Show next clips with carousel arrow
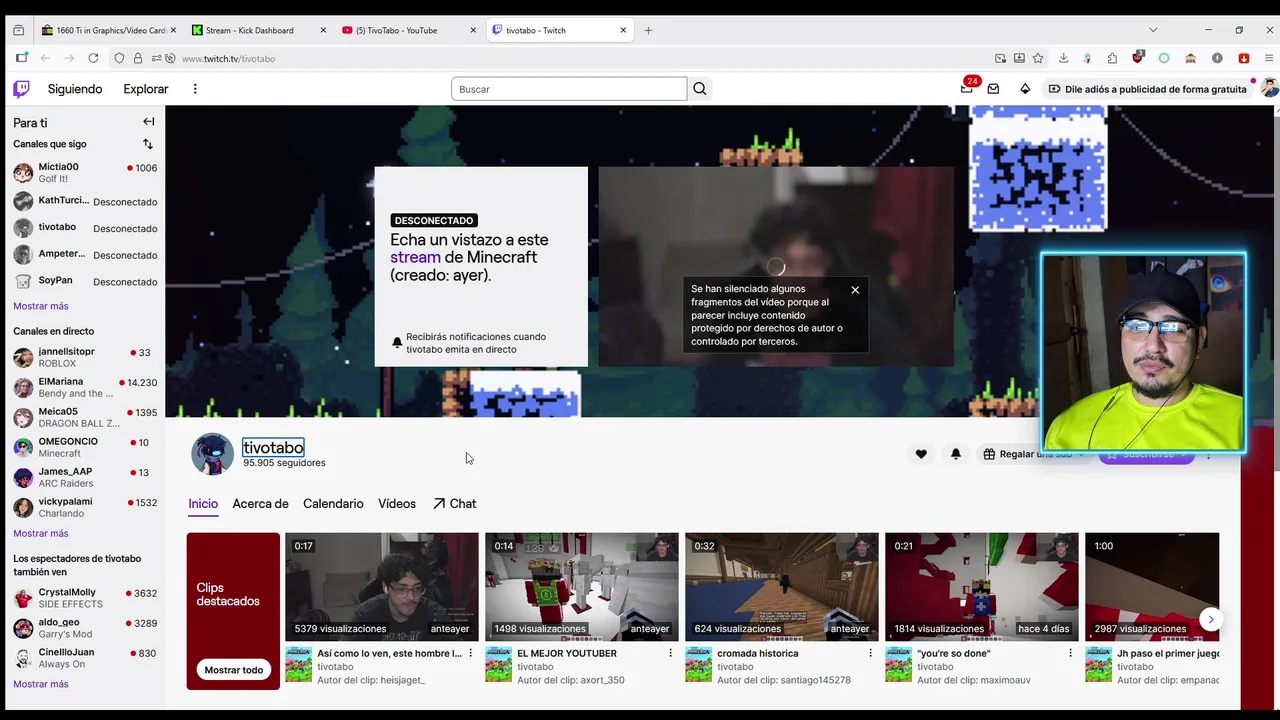The width and height of the screenshot is (1280, 720). point(1211,619)
